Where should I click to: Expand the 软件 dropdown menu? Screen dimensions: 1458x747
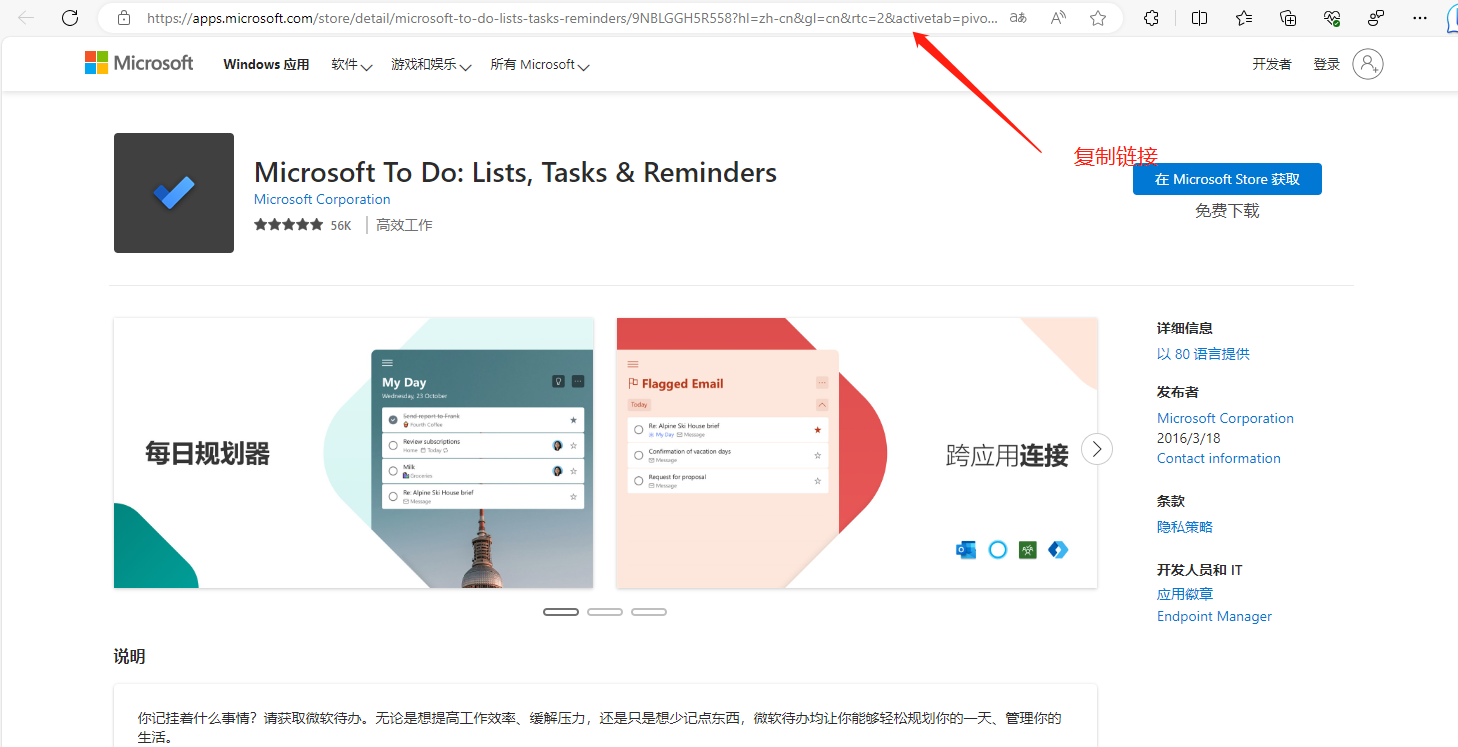pos(351,65)
